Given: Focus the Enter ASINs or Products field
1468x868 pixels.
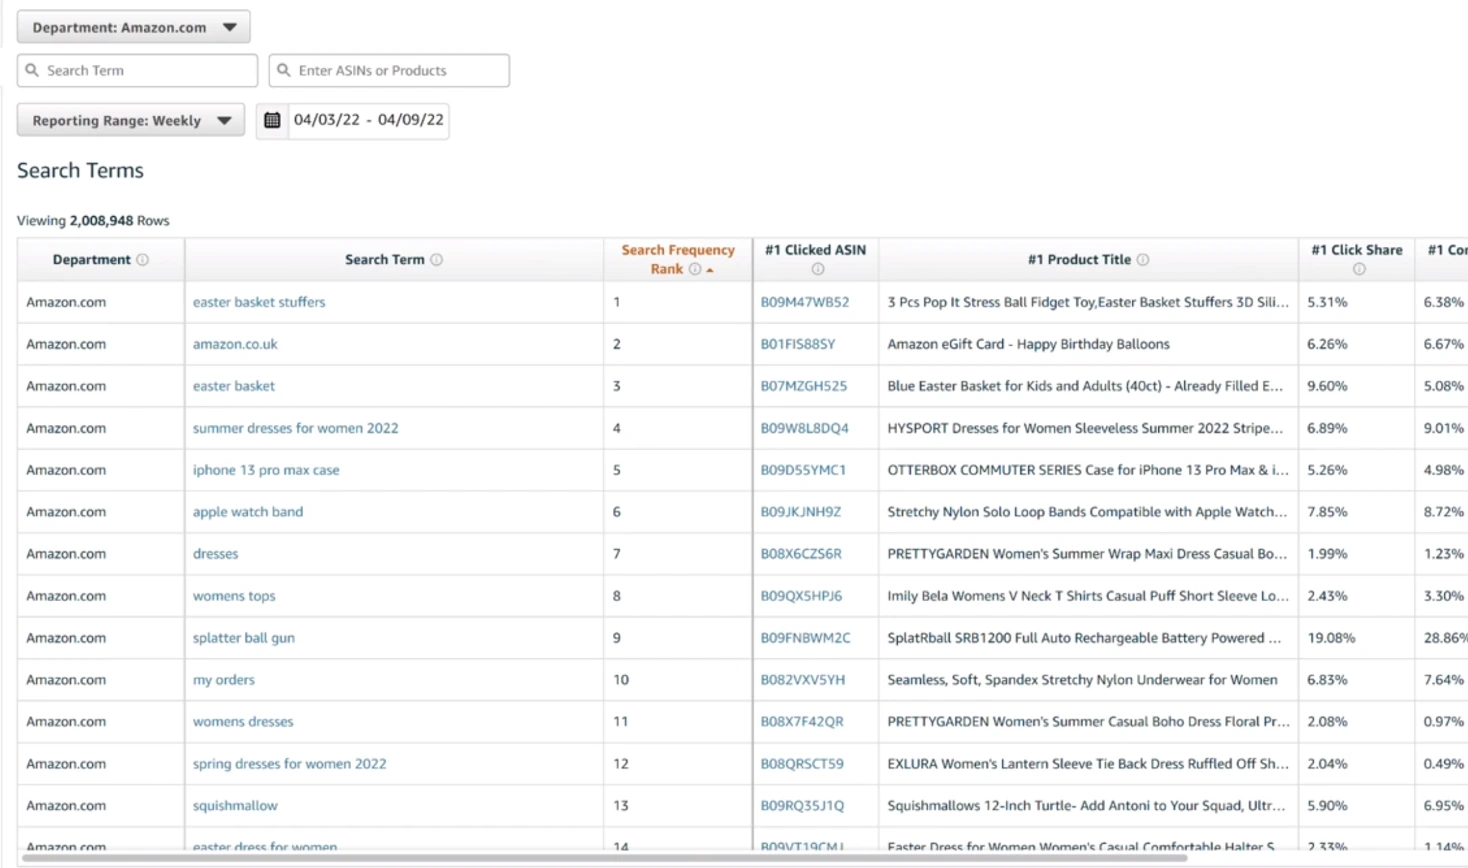Looking at the screenshot, I should click(x=400, y=71).
